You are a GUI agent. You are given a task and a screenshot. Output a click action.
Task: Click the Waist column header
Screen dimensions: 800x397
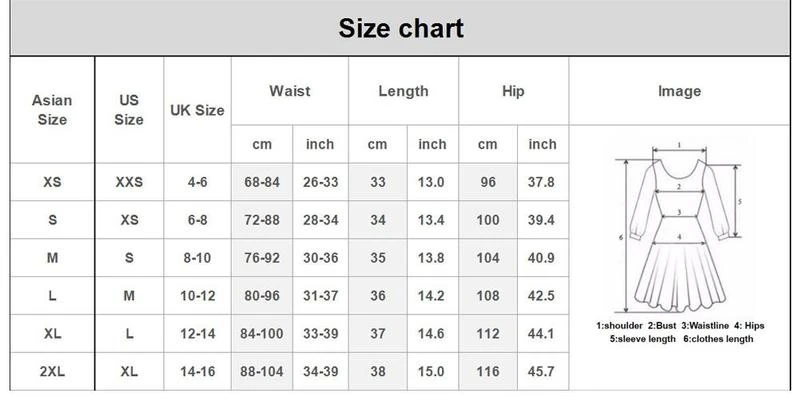[x=290, y=91]
